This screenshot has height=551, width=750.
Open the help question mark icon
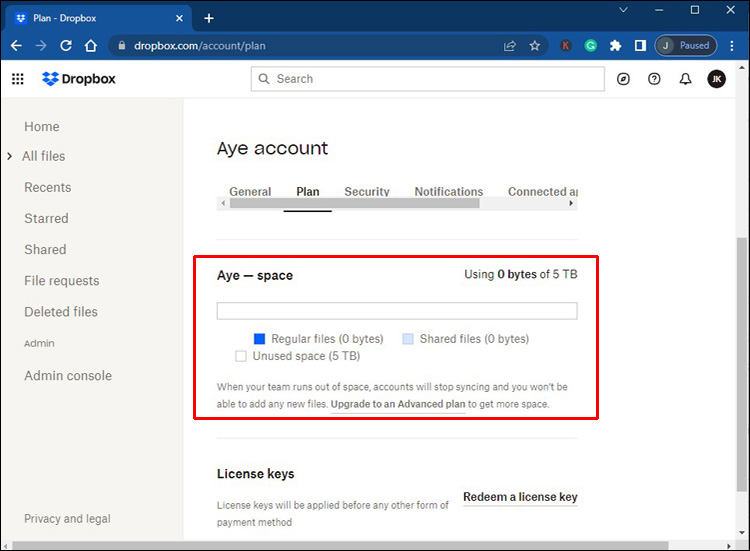point(654,79)
